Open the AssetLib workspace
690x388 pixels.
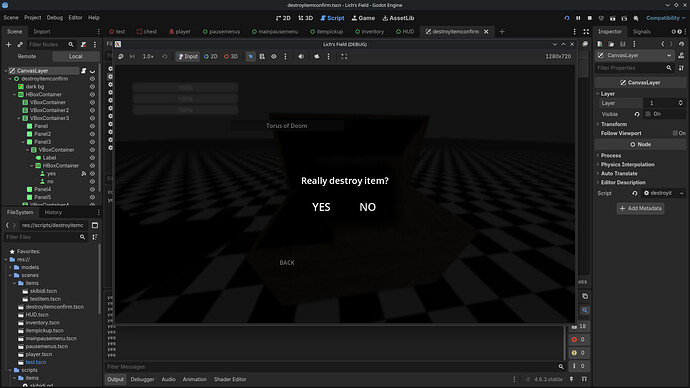coord(398,18)
